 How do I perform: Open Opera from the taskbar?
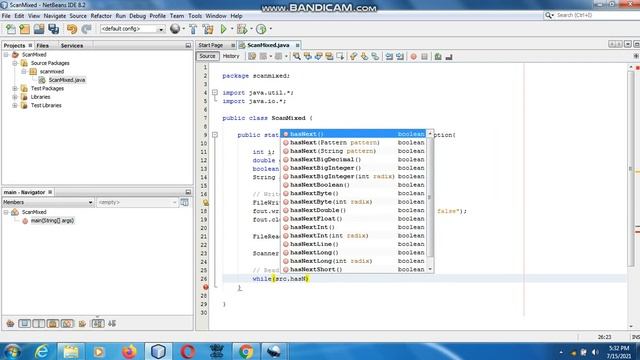pos(187,351)
